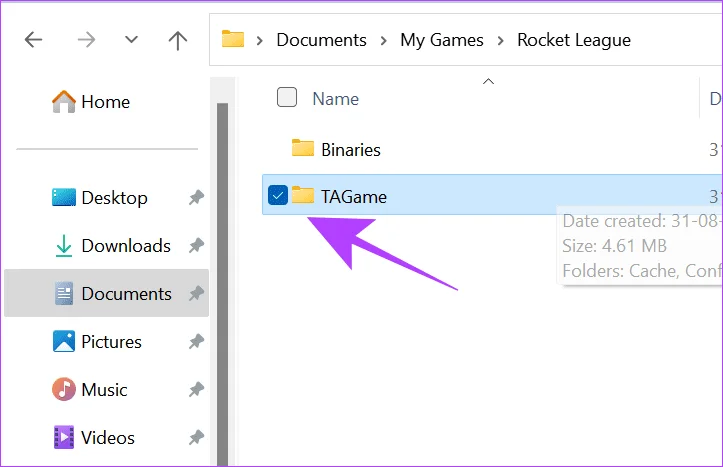Click the Binaries folder icon
The width and height of the screenshot is (723, 468).
pyautogui.click(x=303, y=148)
